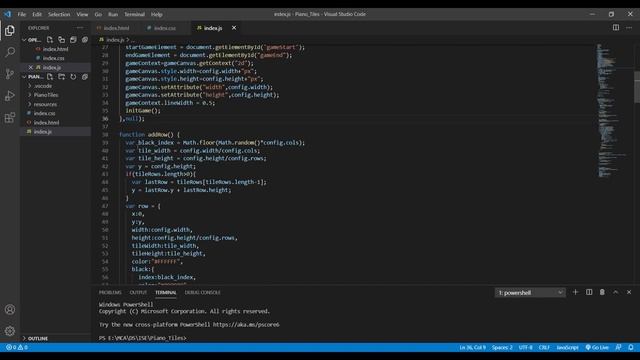Viewport: 640px width, 360px height.
Task: Collapse all folders in Explorer
Action: (85, 77)
